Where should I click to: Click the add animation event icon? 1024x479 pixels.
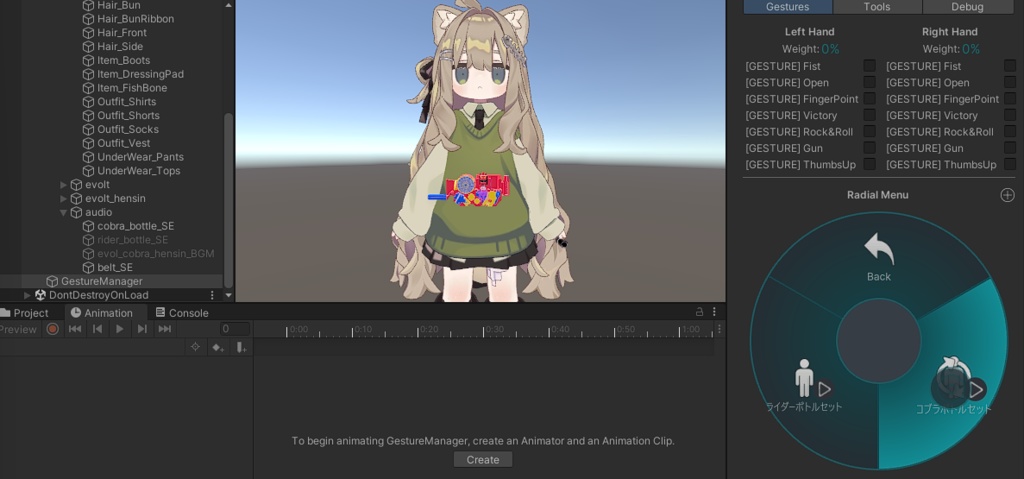[241, 347]
